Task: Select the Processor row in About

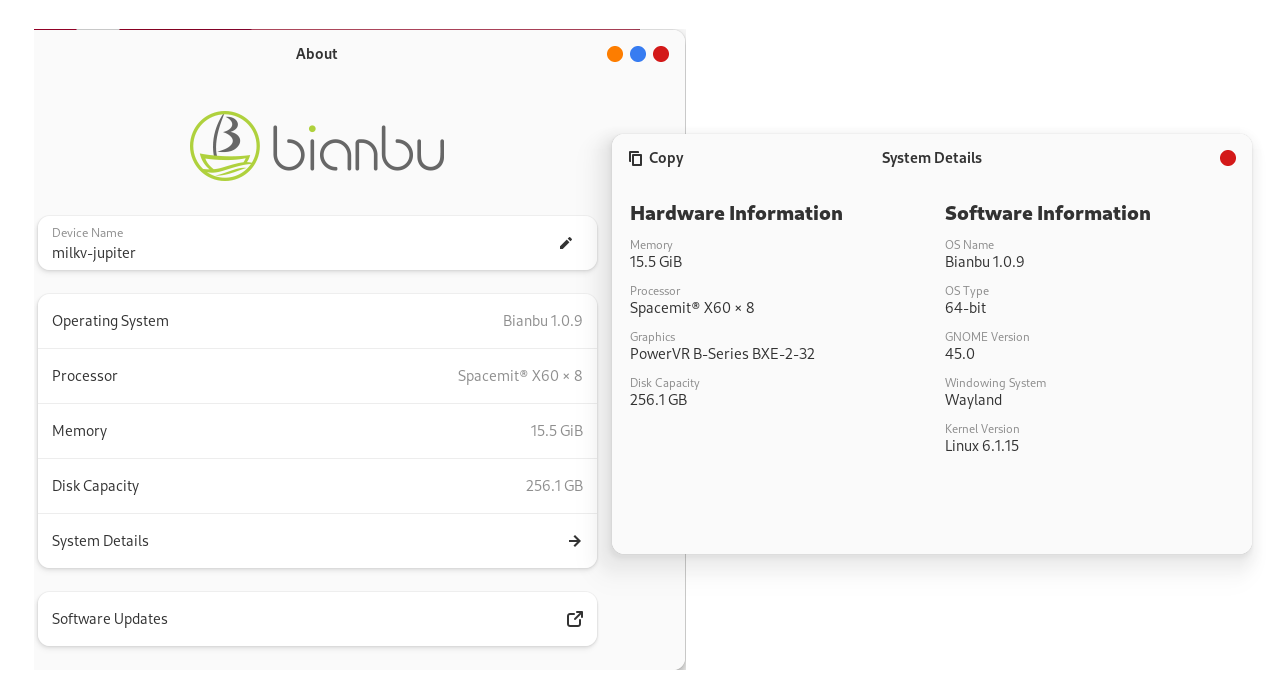Action: (x=317, y=376)
